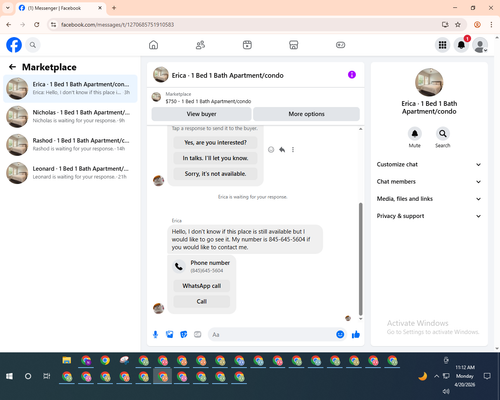Click the Call button
This screenshot has width=500, height=400.
[x=202, y=301]
